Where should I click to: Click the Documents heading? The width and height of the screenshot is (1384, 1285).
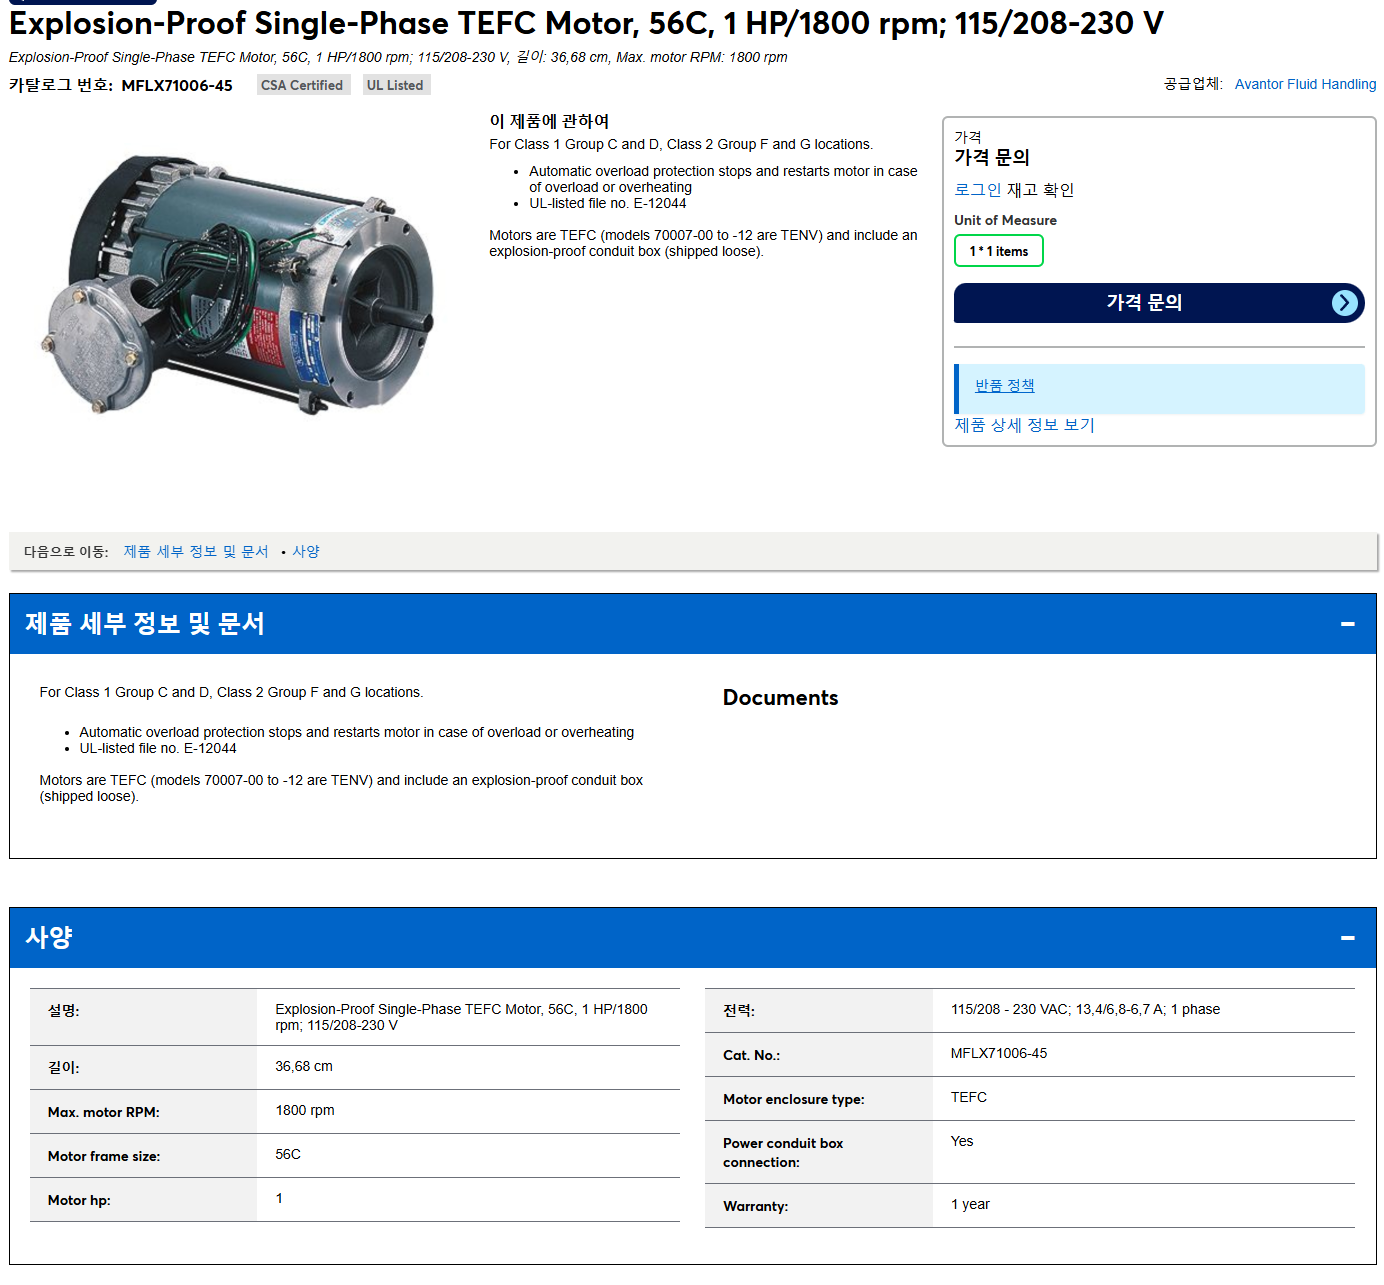click(781, 698)
